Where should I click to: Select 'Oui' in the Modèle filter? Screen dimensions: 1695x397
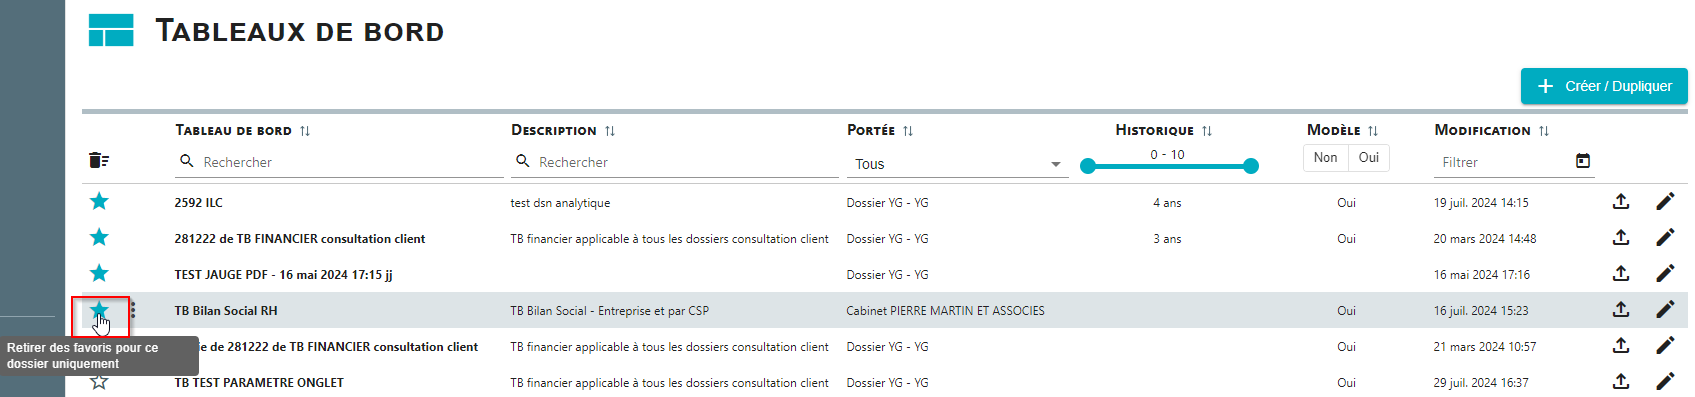pyautogui.click(x=1369, y=158)
